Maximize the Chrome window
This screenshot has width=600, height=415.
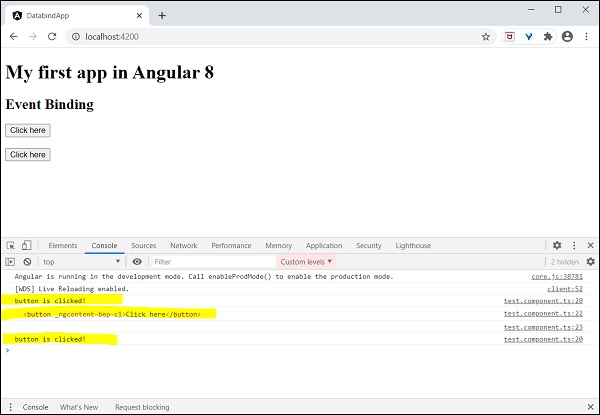[558, 10]
